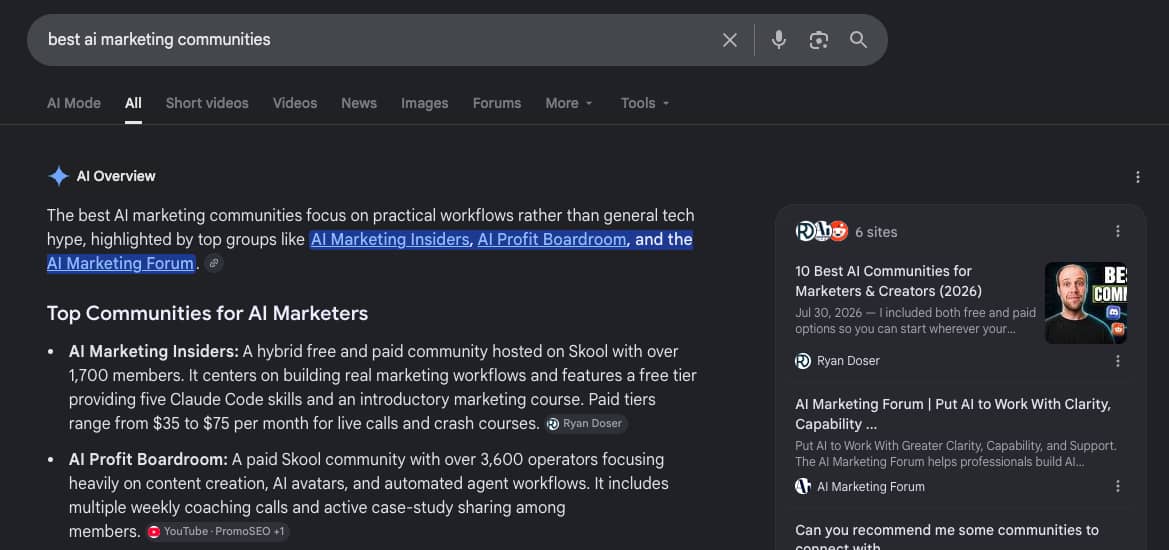The width and height of the screenshot is (1169, 550).
Task: Click the Top Communities for AI Marketers heading
Action: click(x=207, y=313)
